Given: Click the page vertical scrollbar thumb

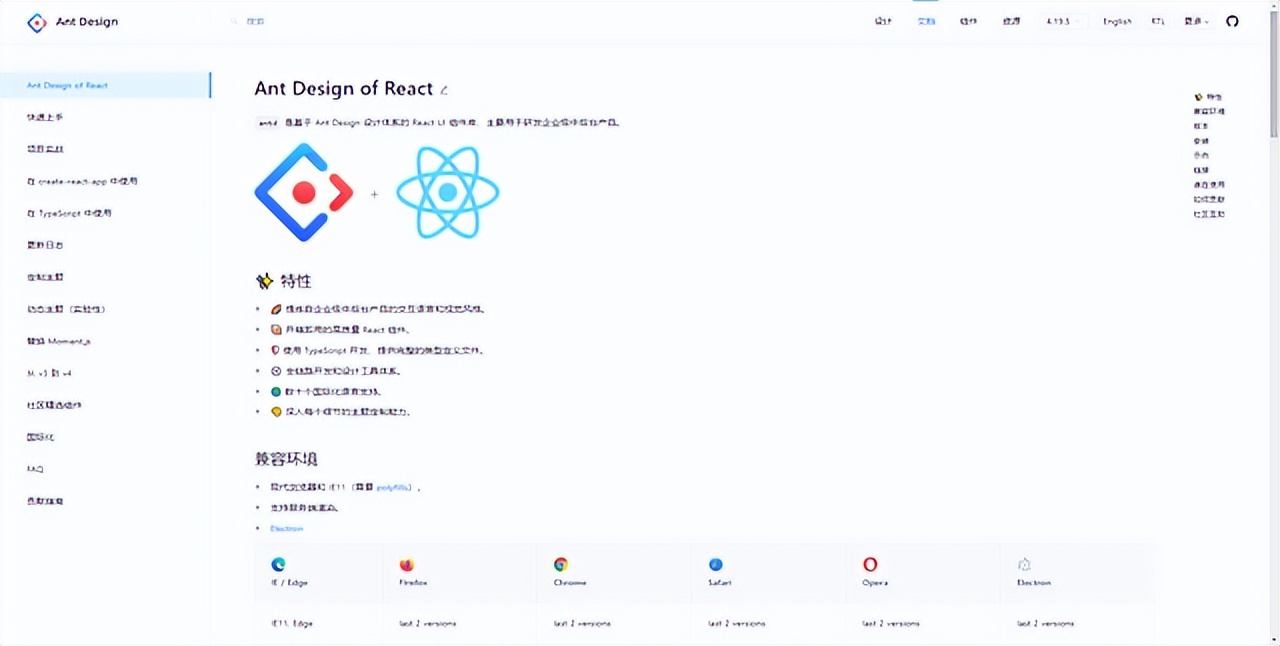Looking at the screenshot, I should click(x=1274, y=72).
